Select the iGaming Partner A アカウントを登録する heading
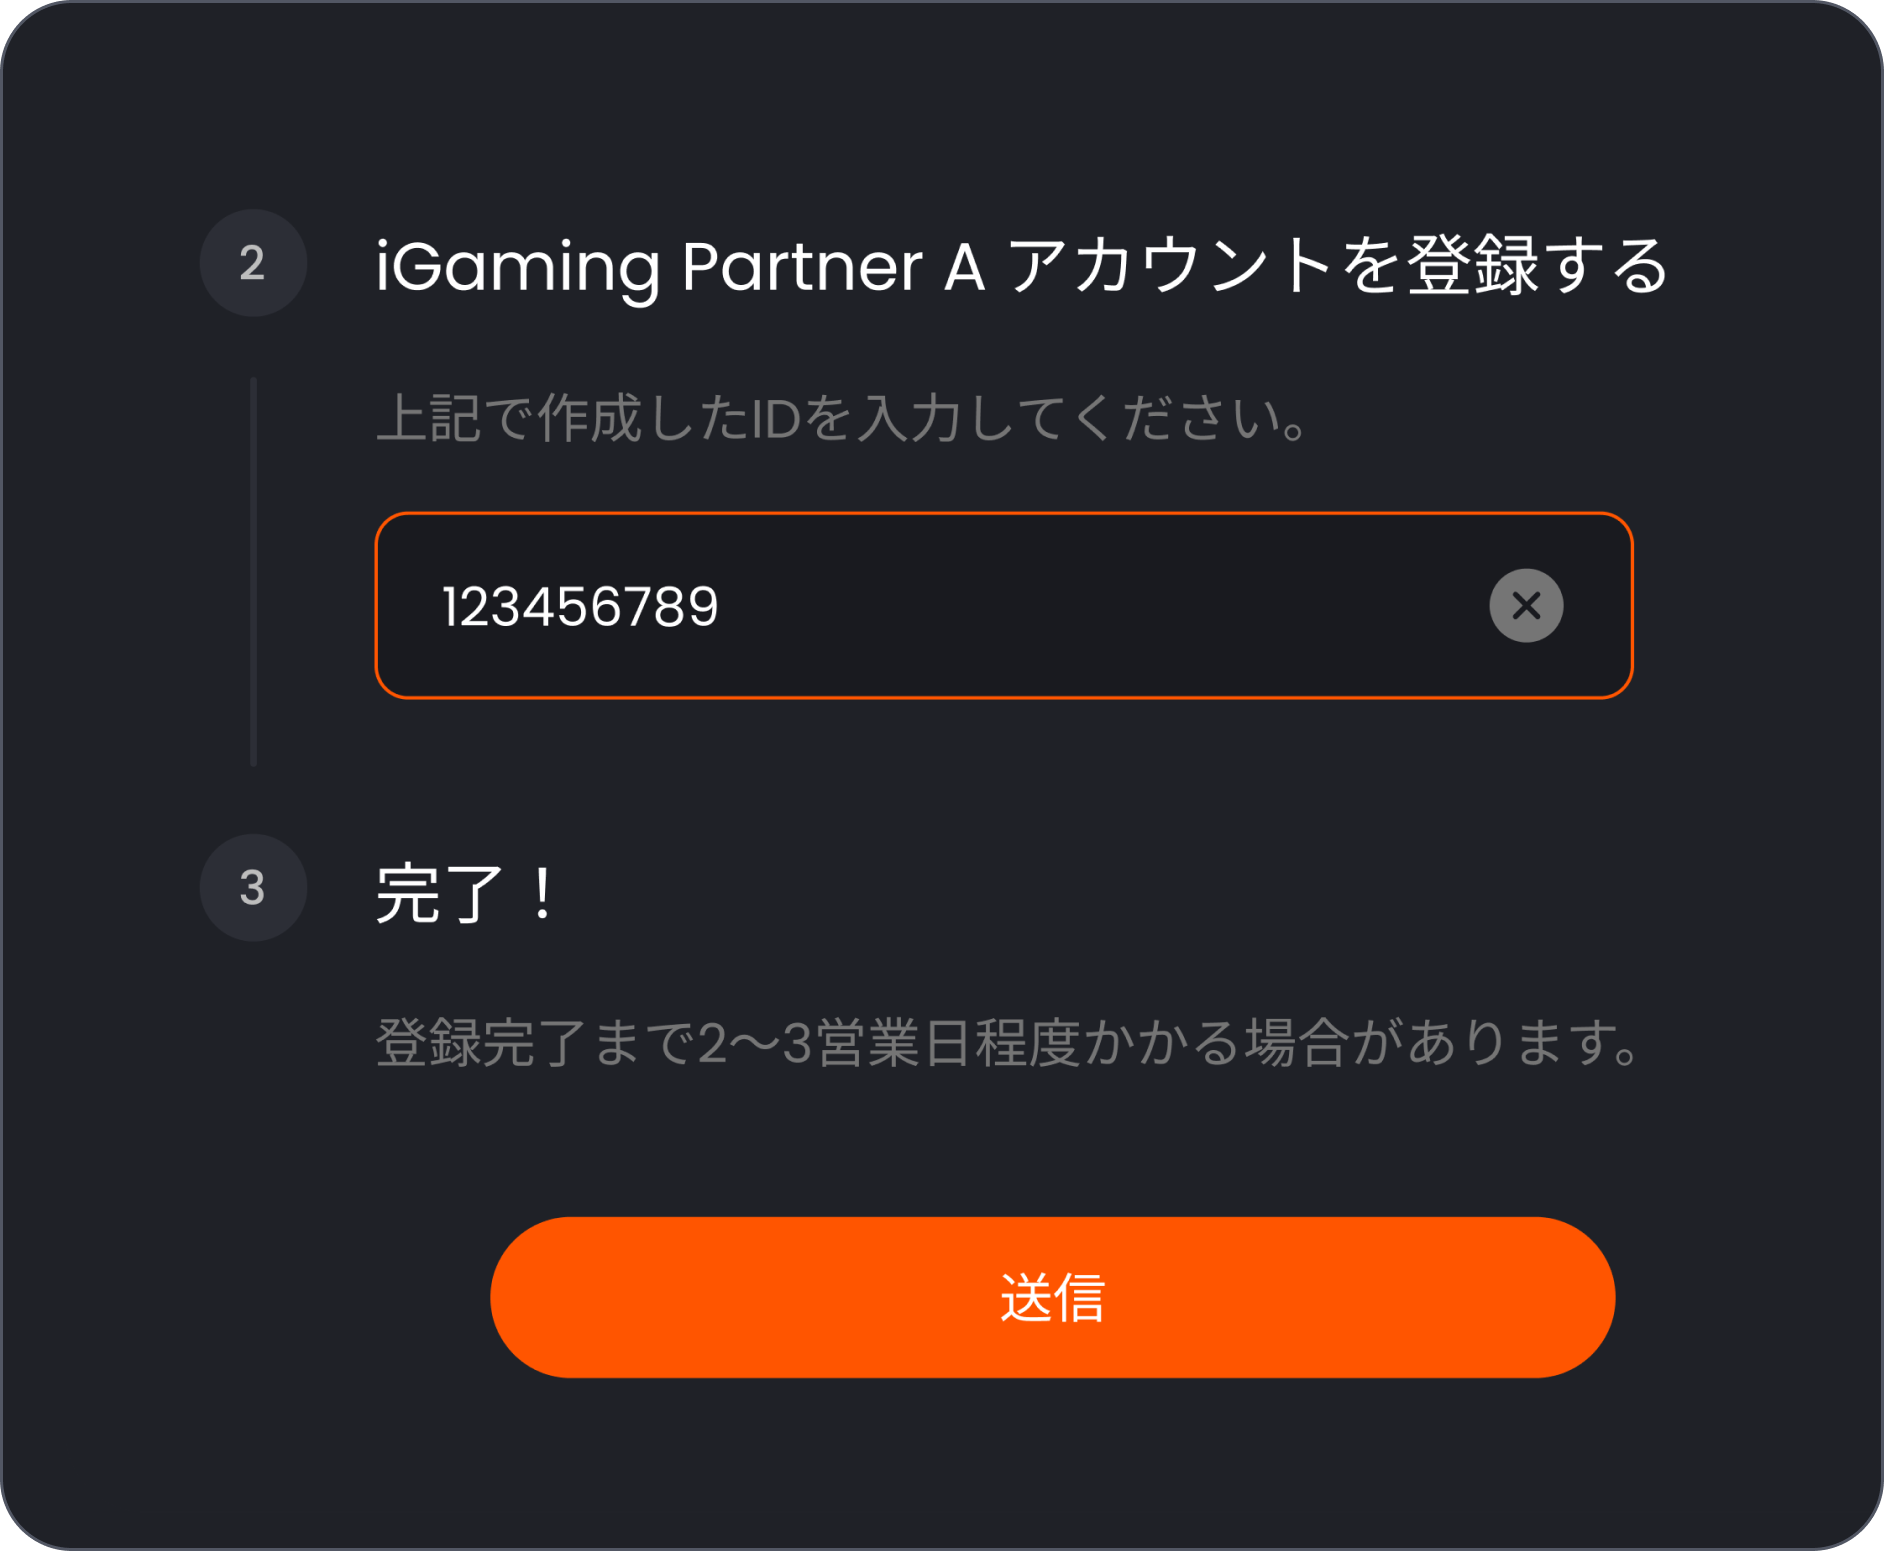The image size is (1884, 1551). [1022, 266]
